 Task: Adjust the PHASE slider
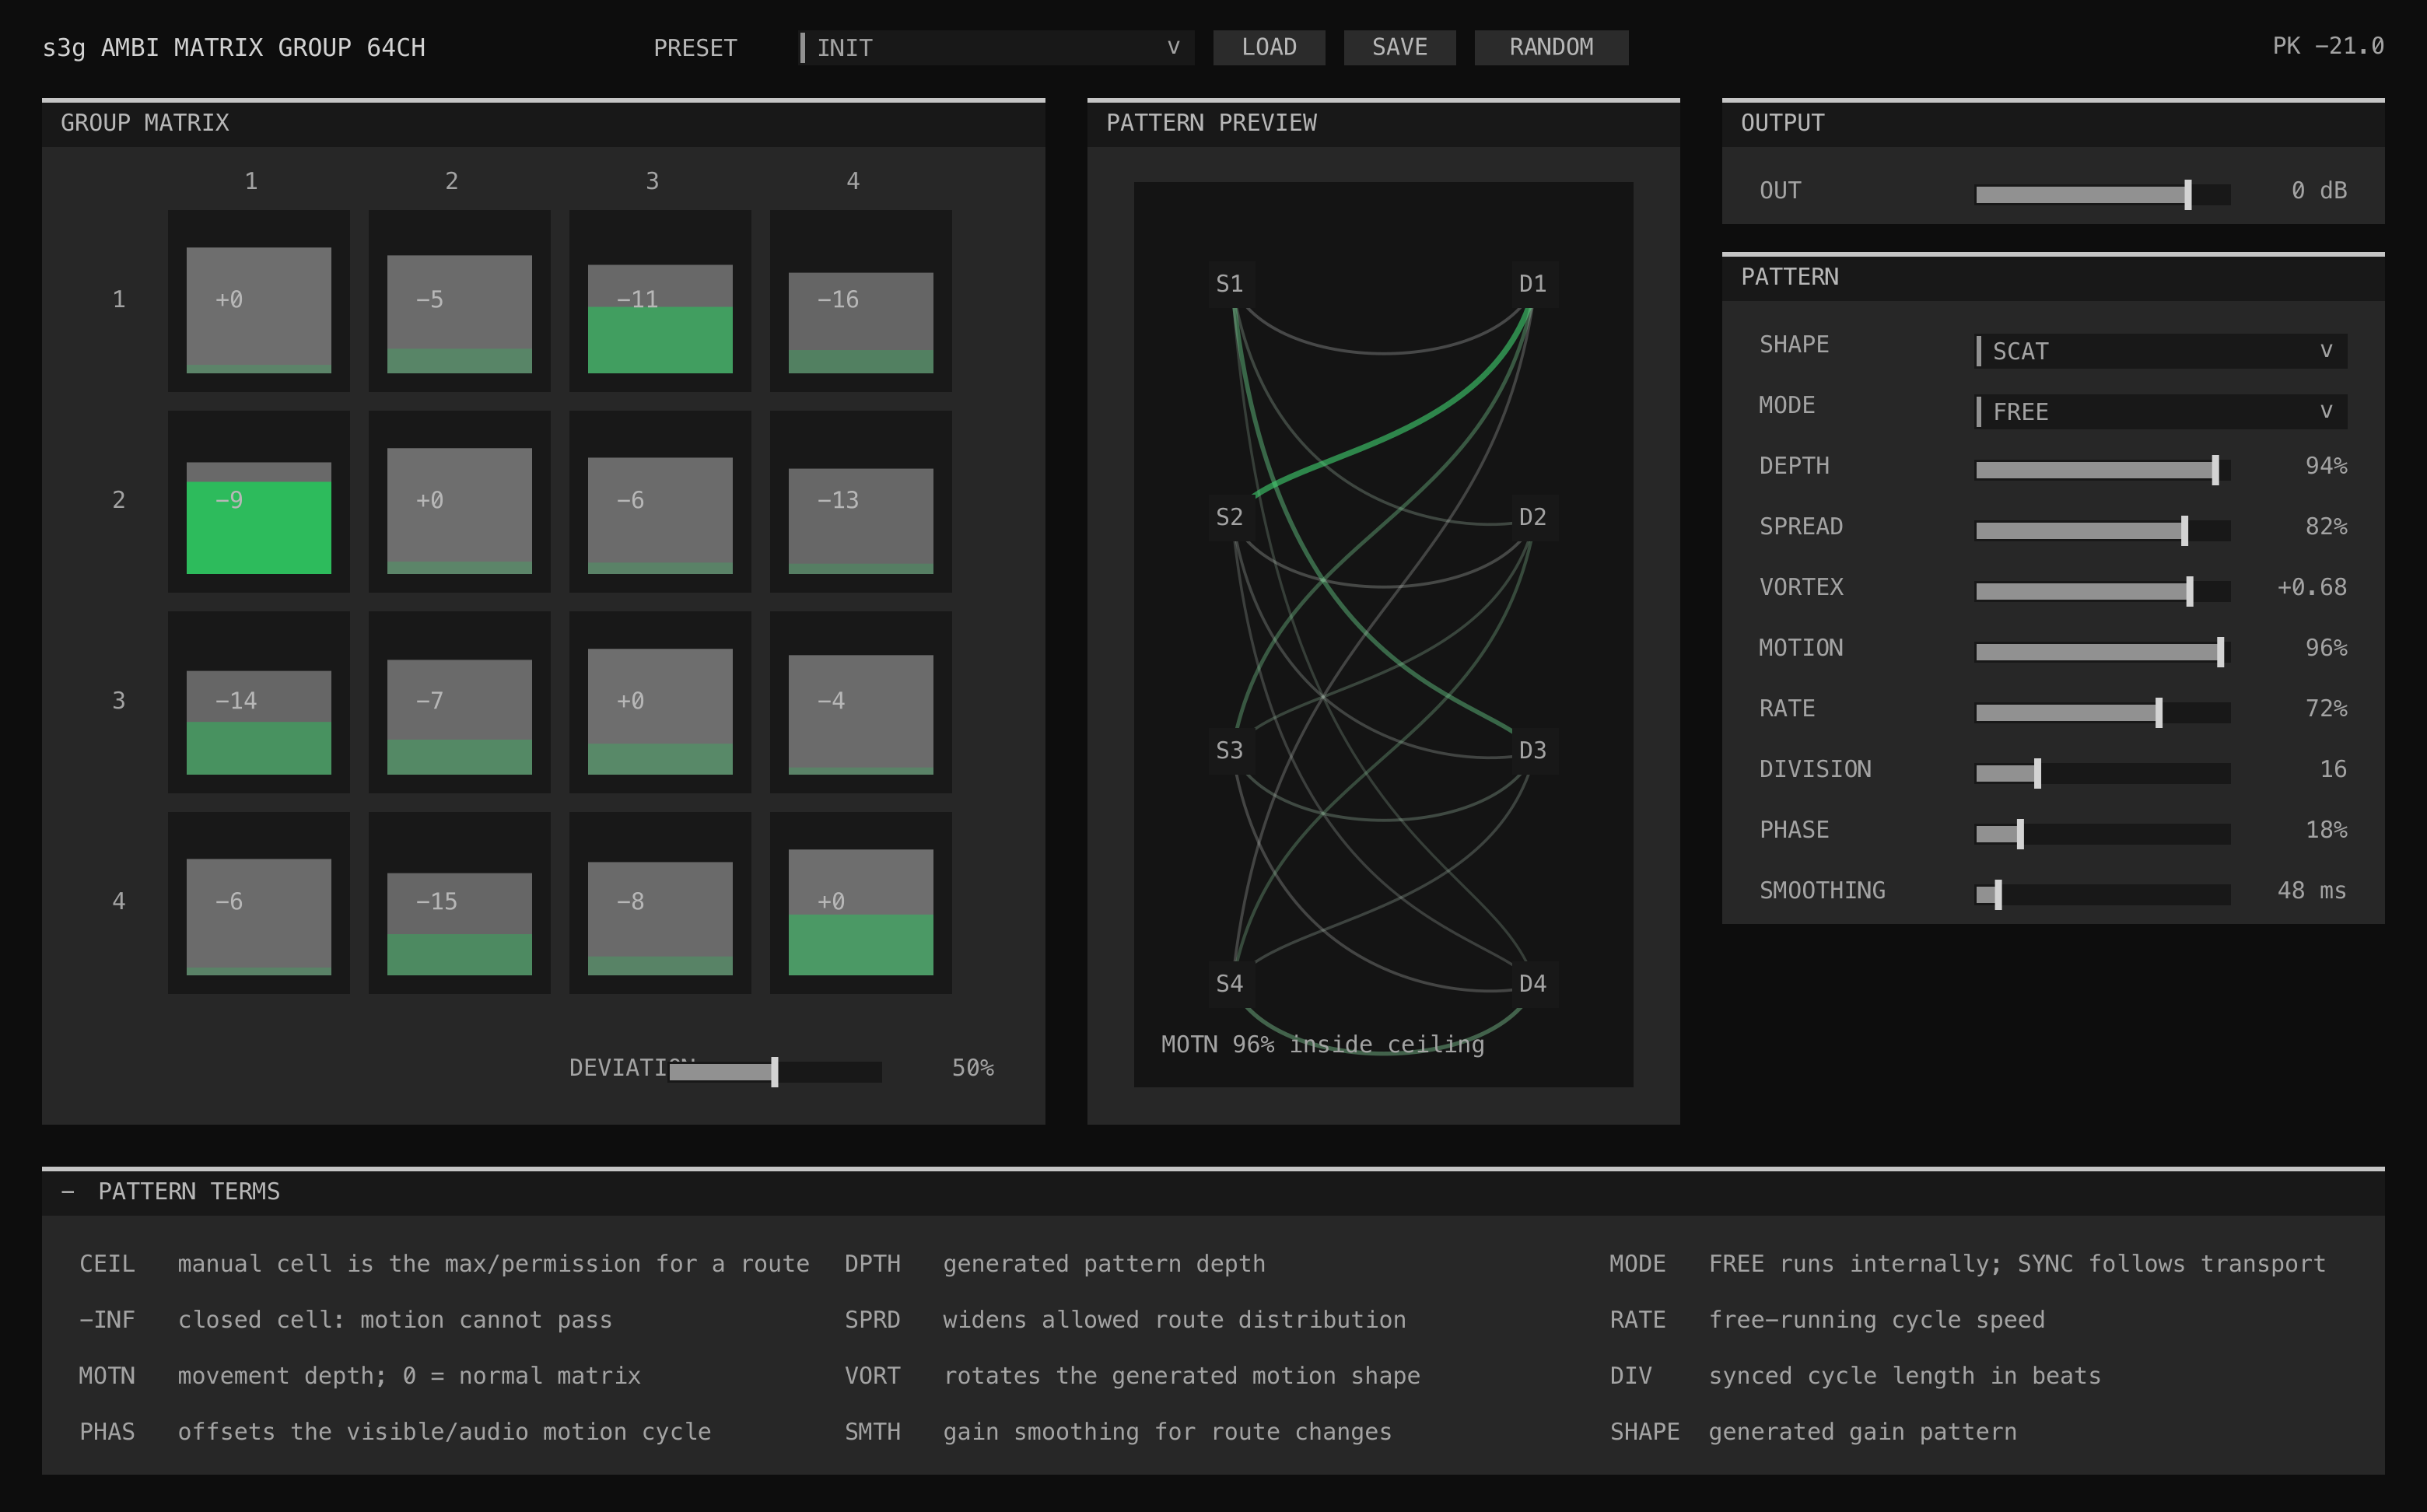point(2102,834)
